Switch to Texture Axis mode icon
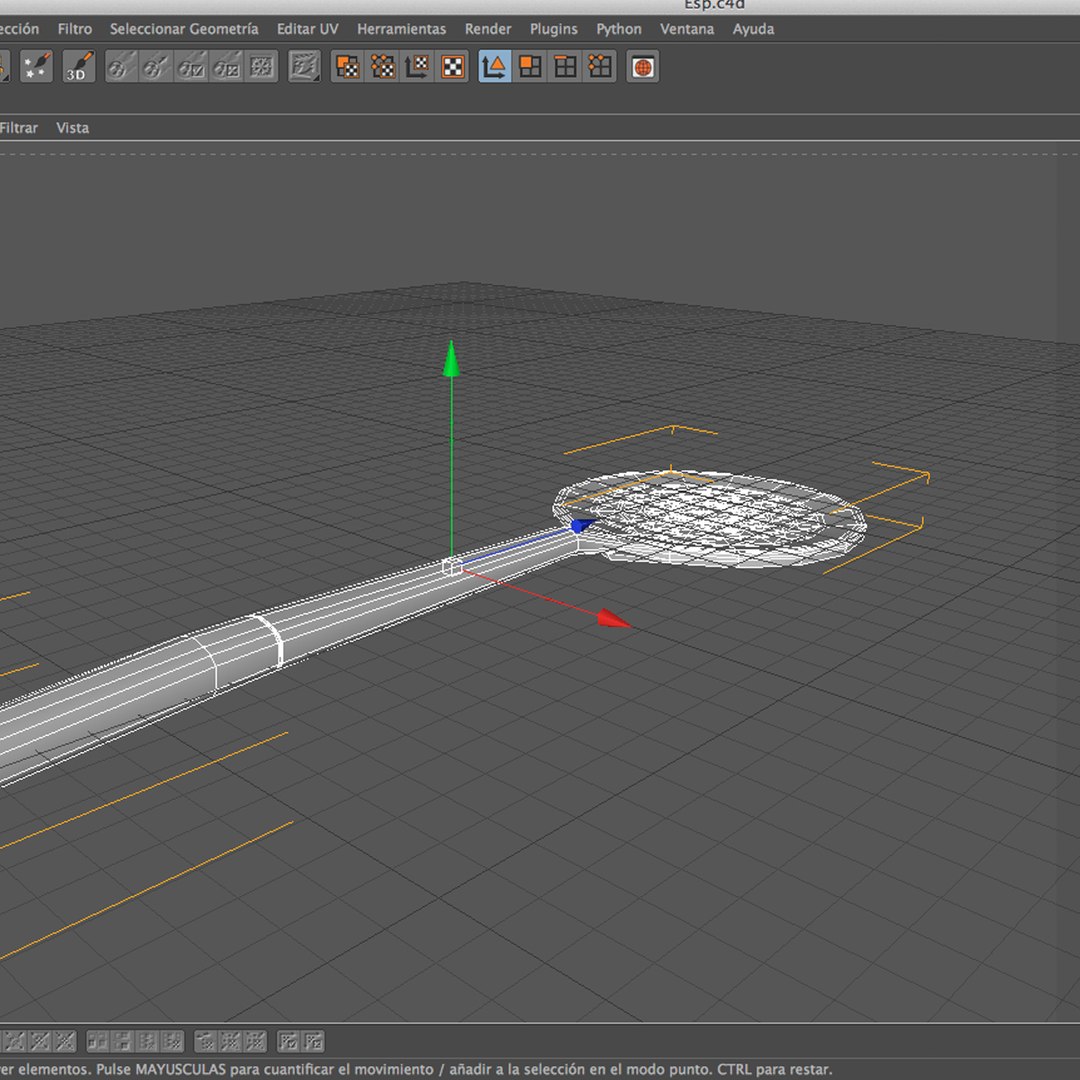The width and height of the screenshot is (1080, 1080). coord(418,67)
